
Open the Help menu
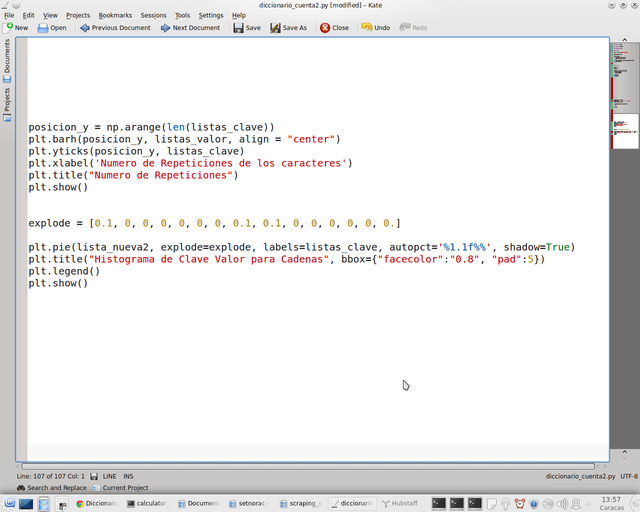tap(239, 16)
